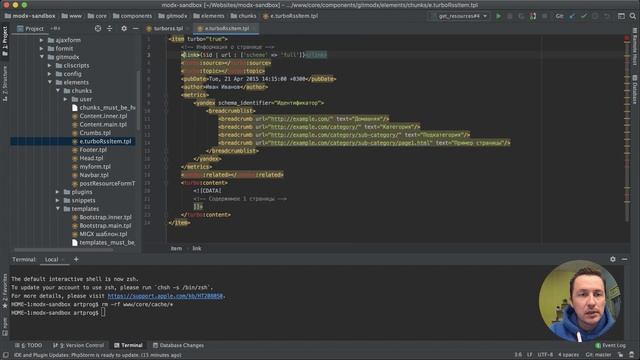Image resolution: width=640 pixels, height=360 pixels.
Task: Select Footer.tpl in project tree
Action: [93, 150]
